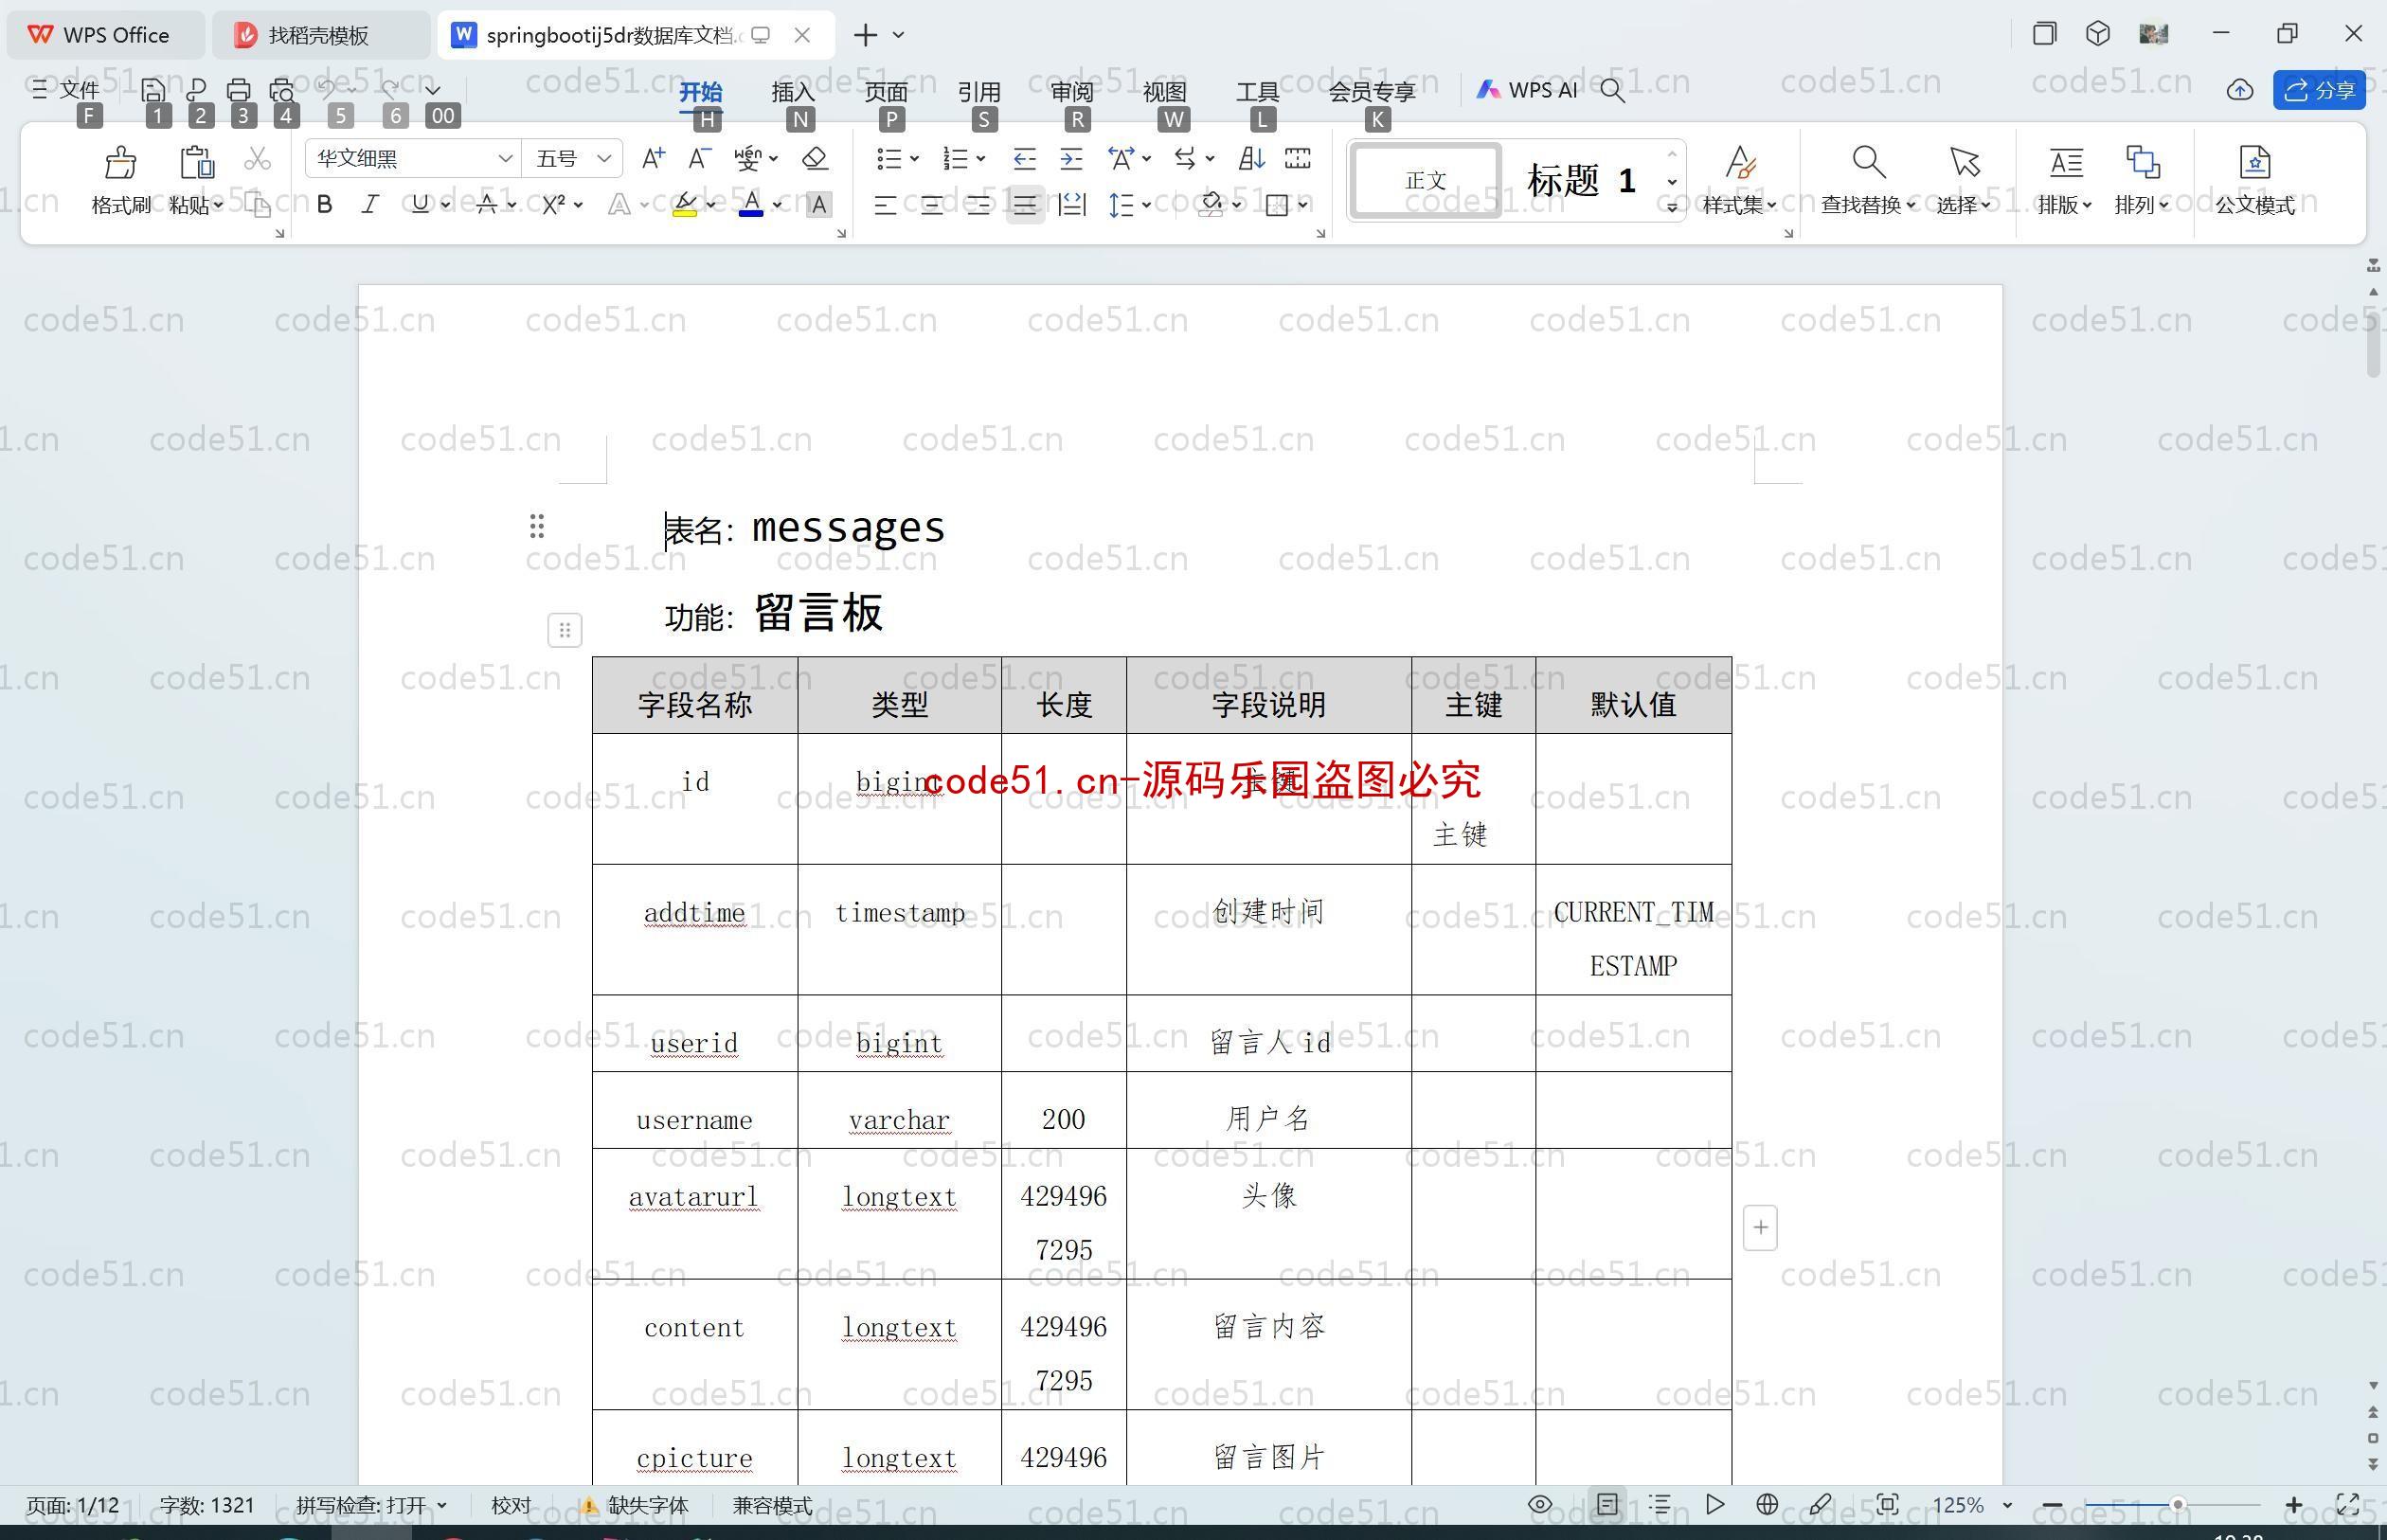Toggle underline formatting
This screenshot has width=2387, height=1540.
point(420,205)
